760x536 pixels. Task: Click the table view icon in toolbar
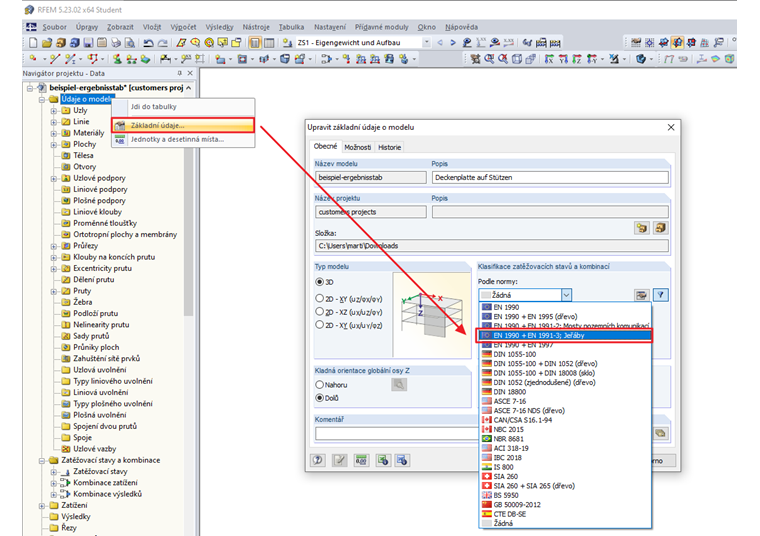pos(269,43)
